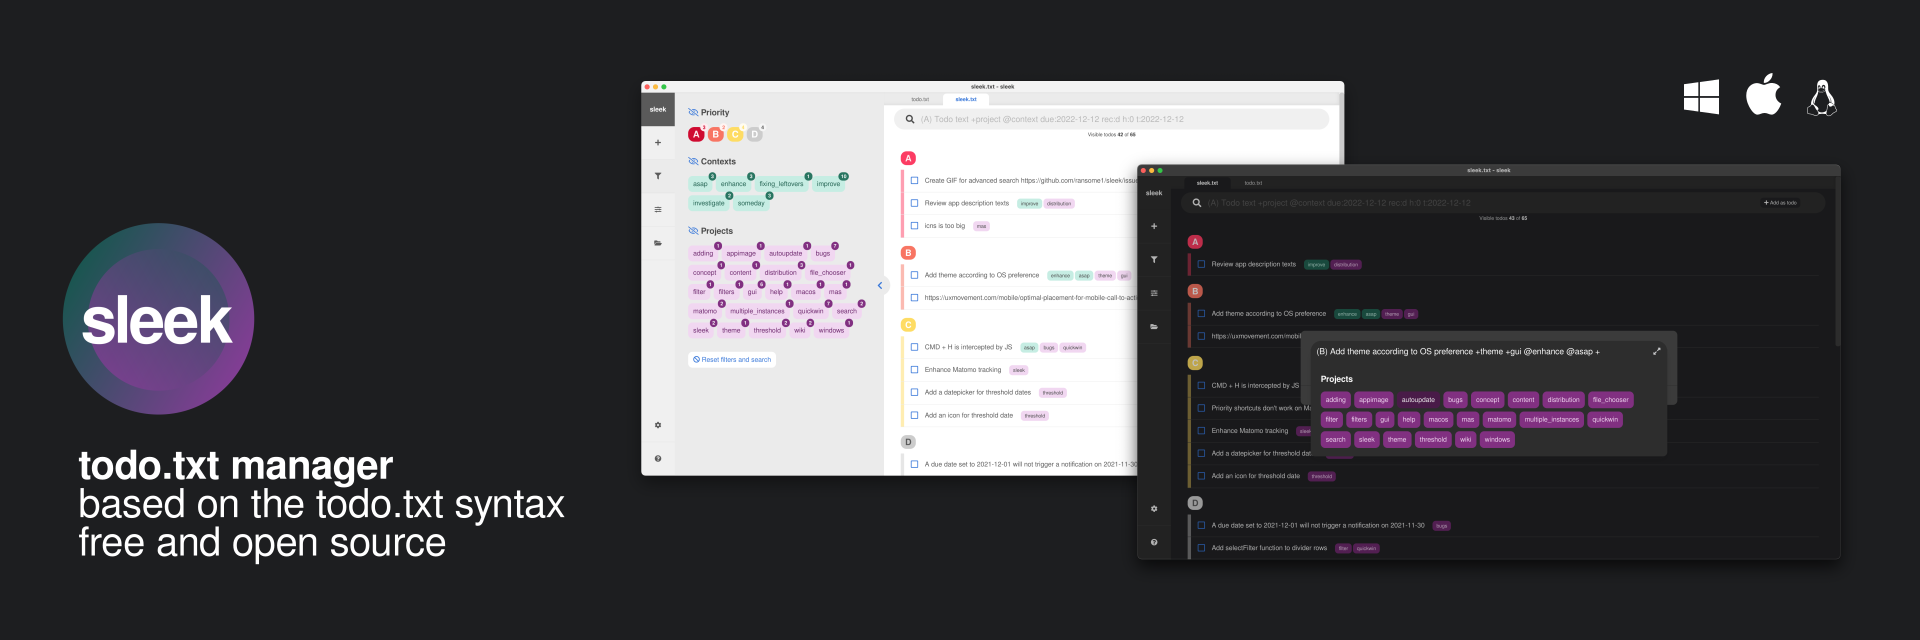Check 'Create GIF for advanced search' todo in light window
Image resolution: width=1920 pixels, height=640 pixels.
click(914, 181)
